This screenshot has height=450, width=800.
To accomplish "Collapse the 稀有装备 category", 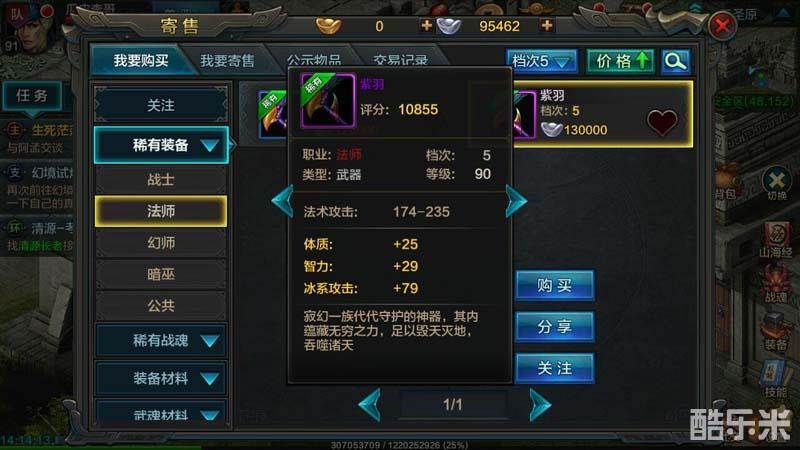I will click(x=161, y=145).
